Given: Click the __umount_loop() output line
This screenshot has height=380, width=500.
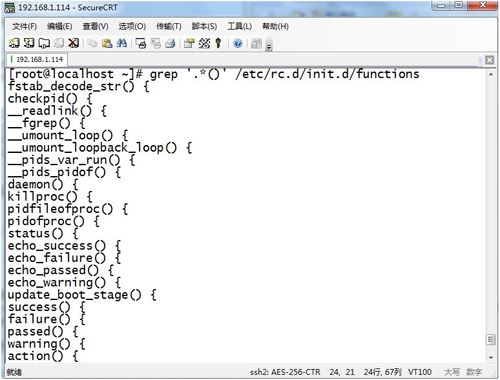Looking at the screenshot, I should pyautogui.click(x=68, y=136).
